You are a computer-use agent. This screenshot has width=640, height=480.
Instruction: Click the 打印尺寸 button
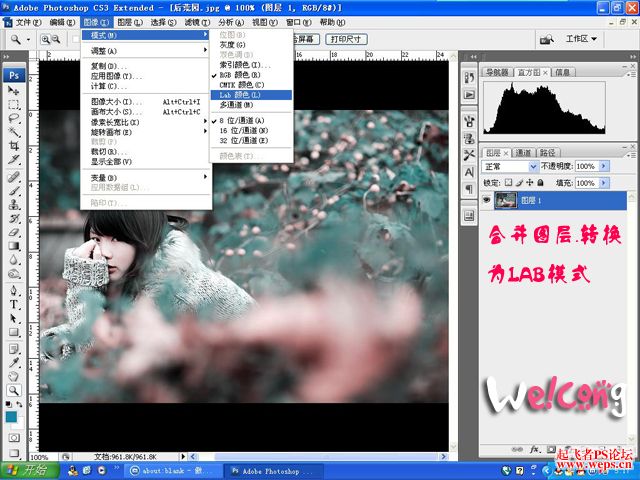[346, 39]
